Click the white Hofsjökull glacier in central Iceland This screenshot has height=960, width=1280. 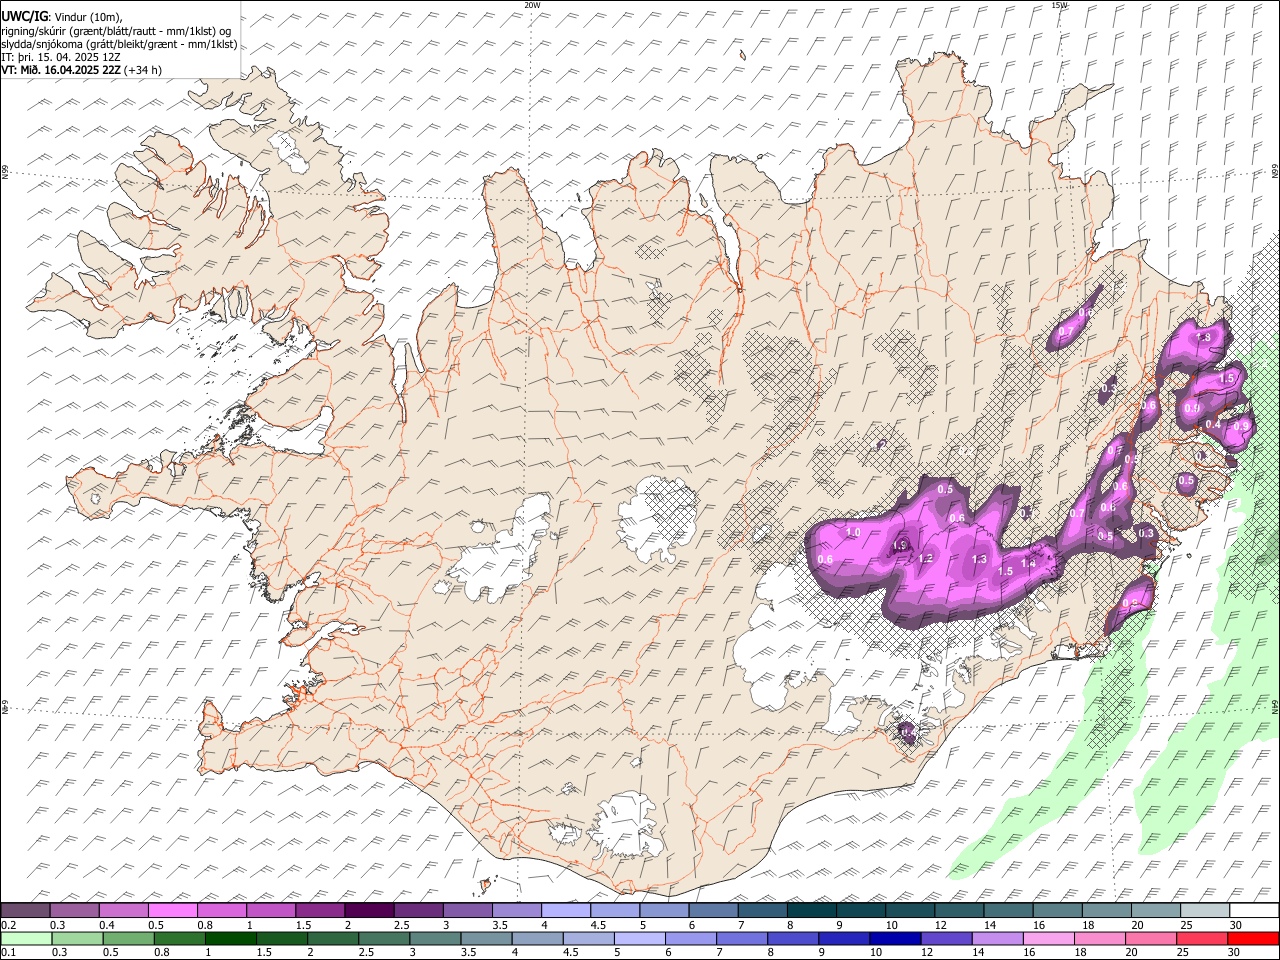pos(657,518)
